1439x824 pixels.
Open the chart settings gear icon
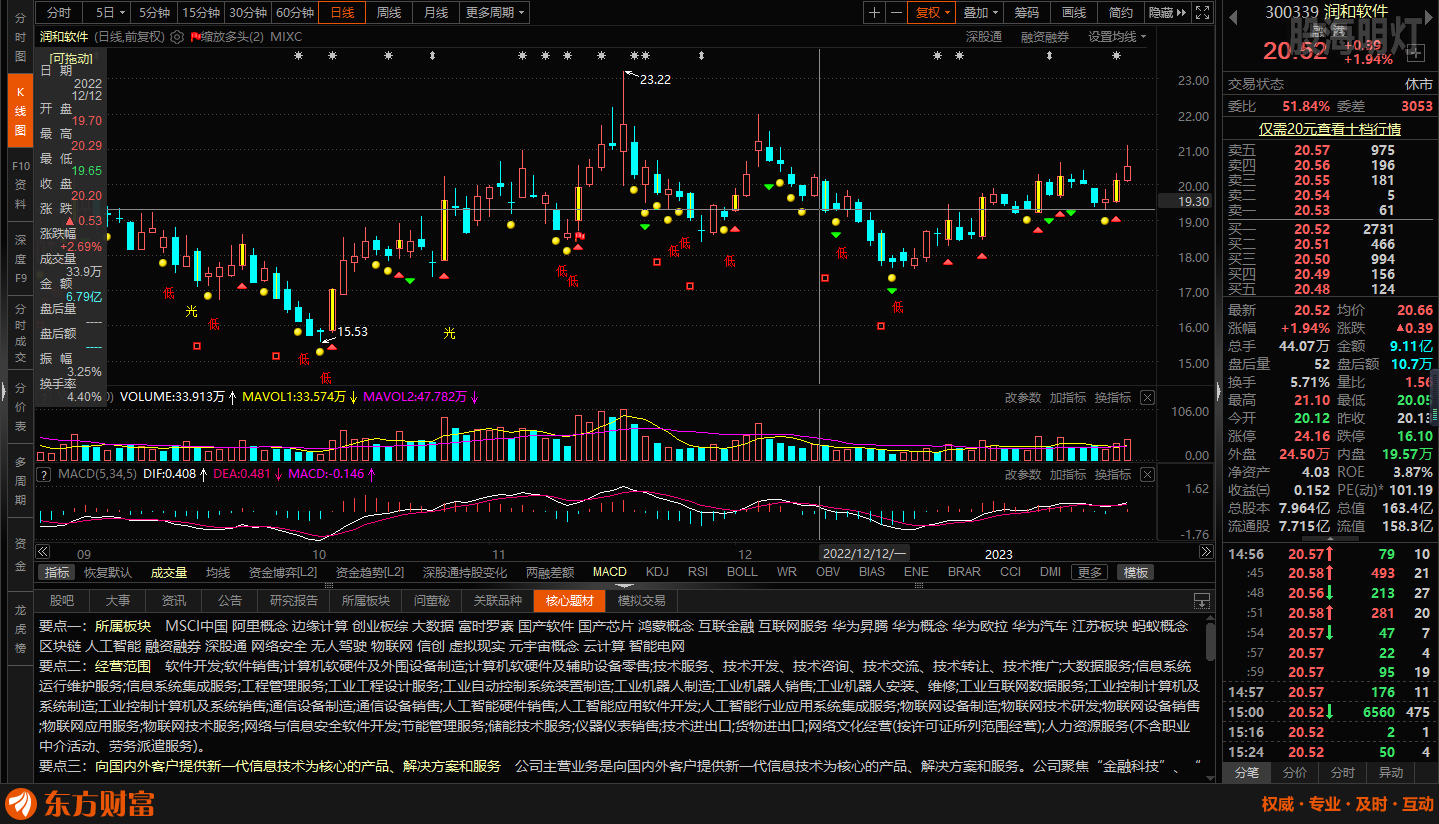177,36
